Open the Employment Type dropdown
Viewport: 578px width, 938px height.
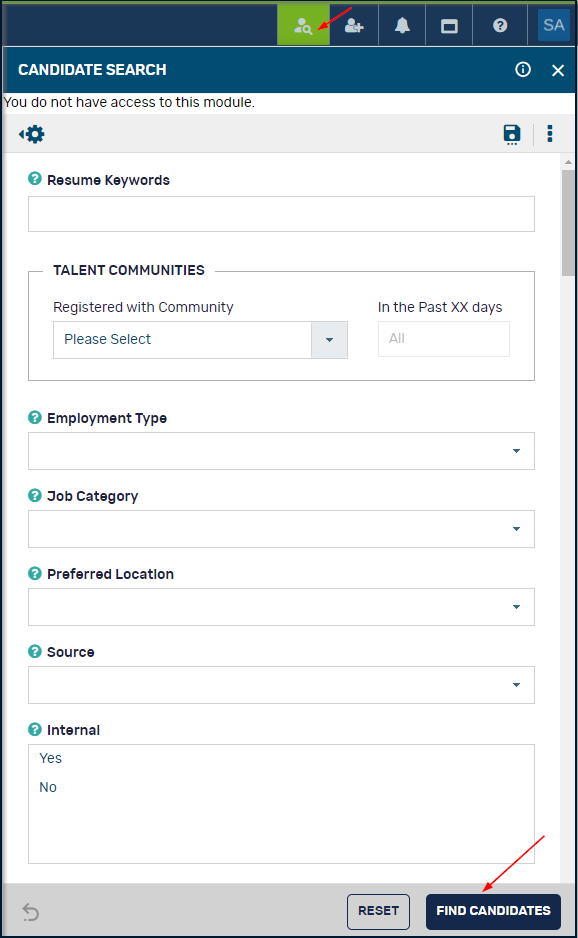tap(281, 451)
